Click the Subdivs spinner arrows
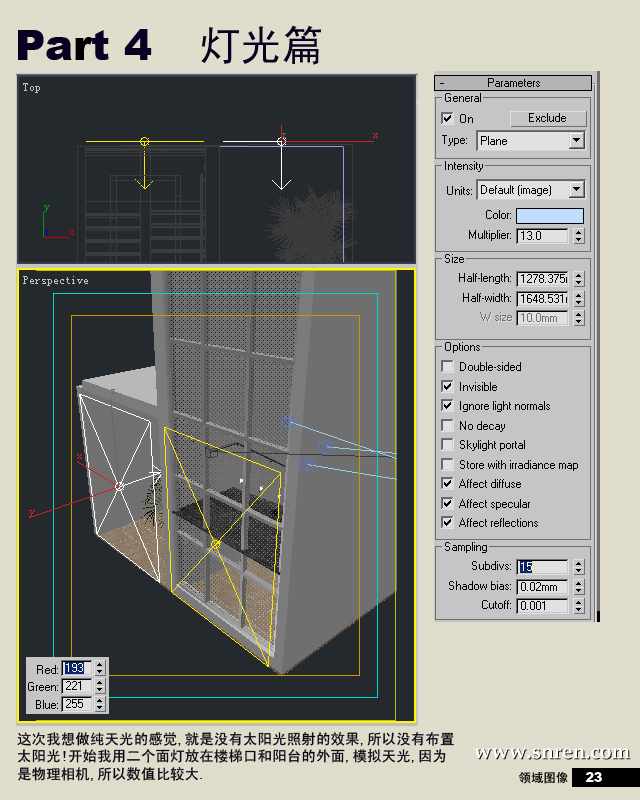This screenshot has width=640, height=800. click(x=578, y=567)
